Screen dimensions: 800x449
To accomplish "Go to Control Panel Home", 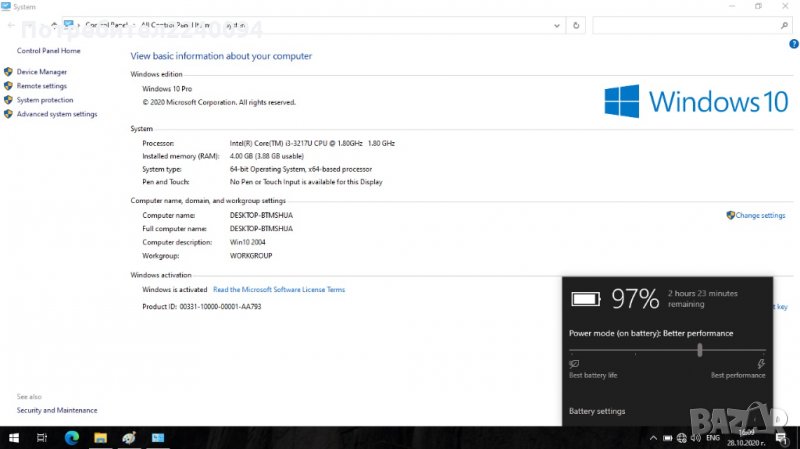I will (x=48, y=50).
